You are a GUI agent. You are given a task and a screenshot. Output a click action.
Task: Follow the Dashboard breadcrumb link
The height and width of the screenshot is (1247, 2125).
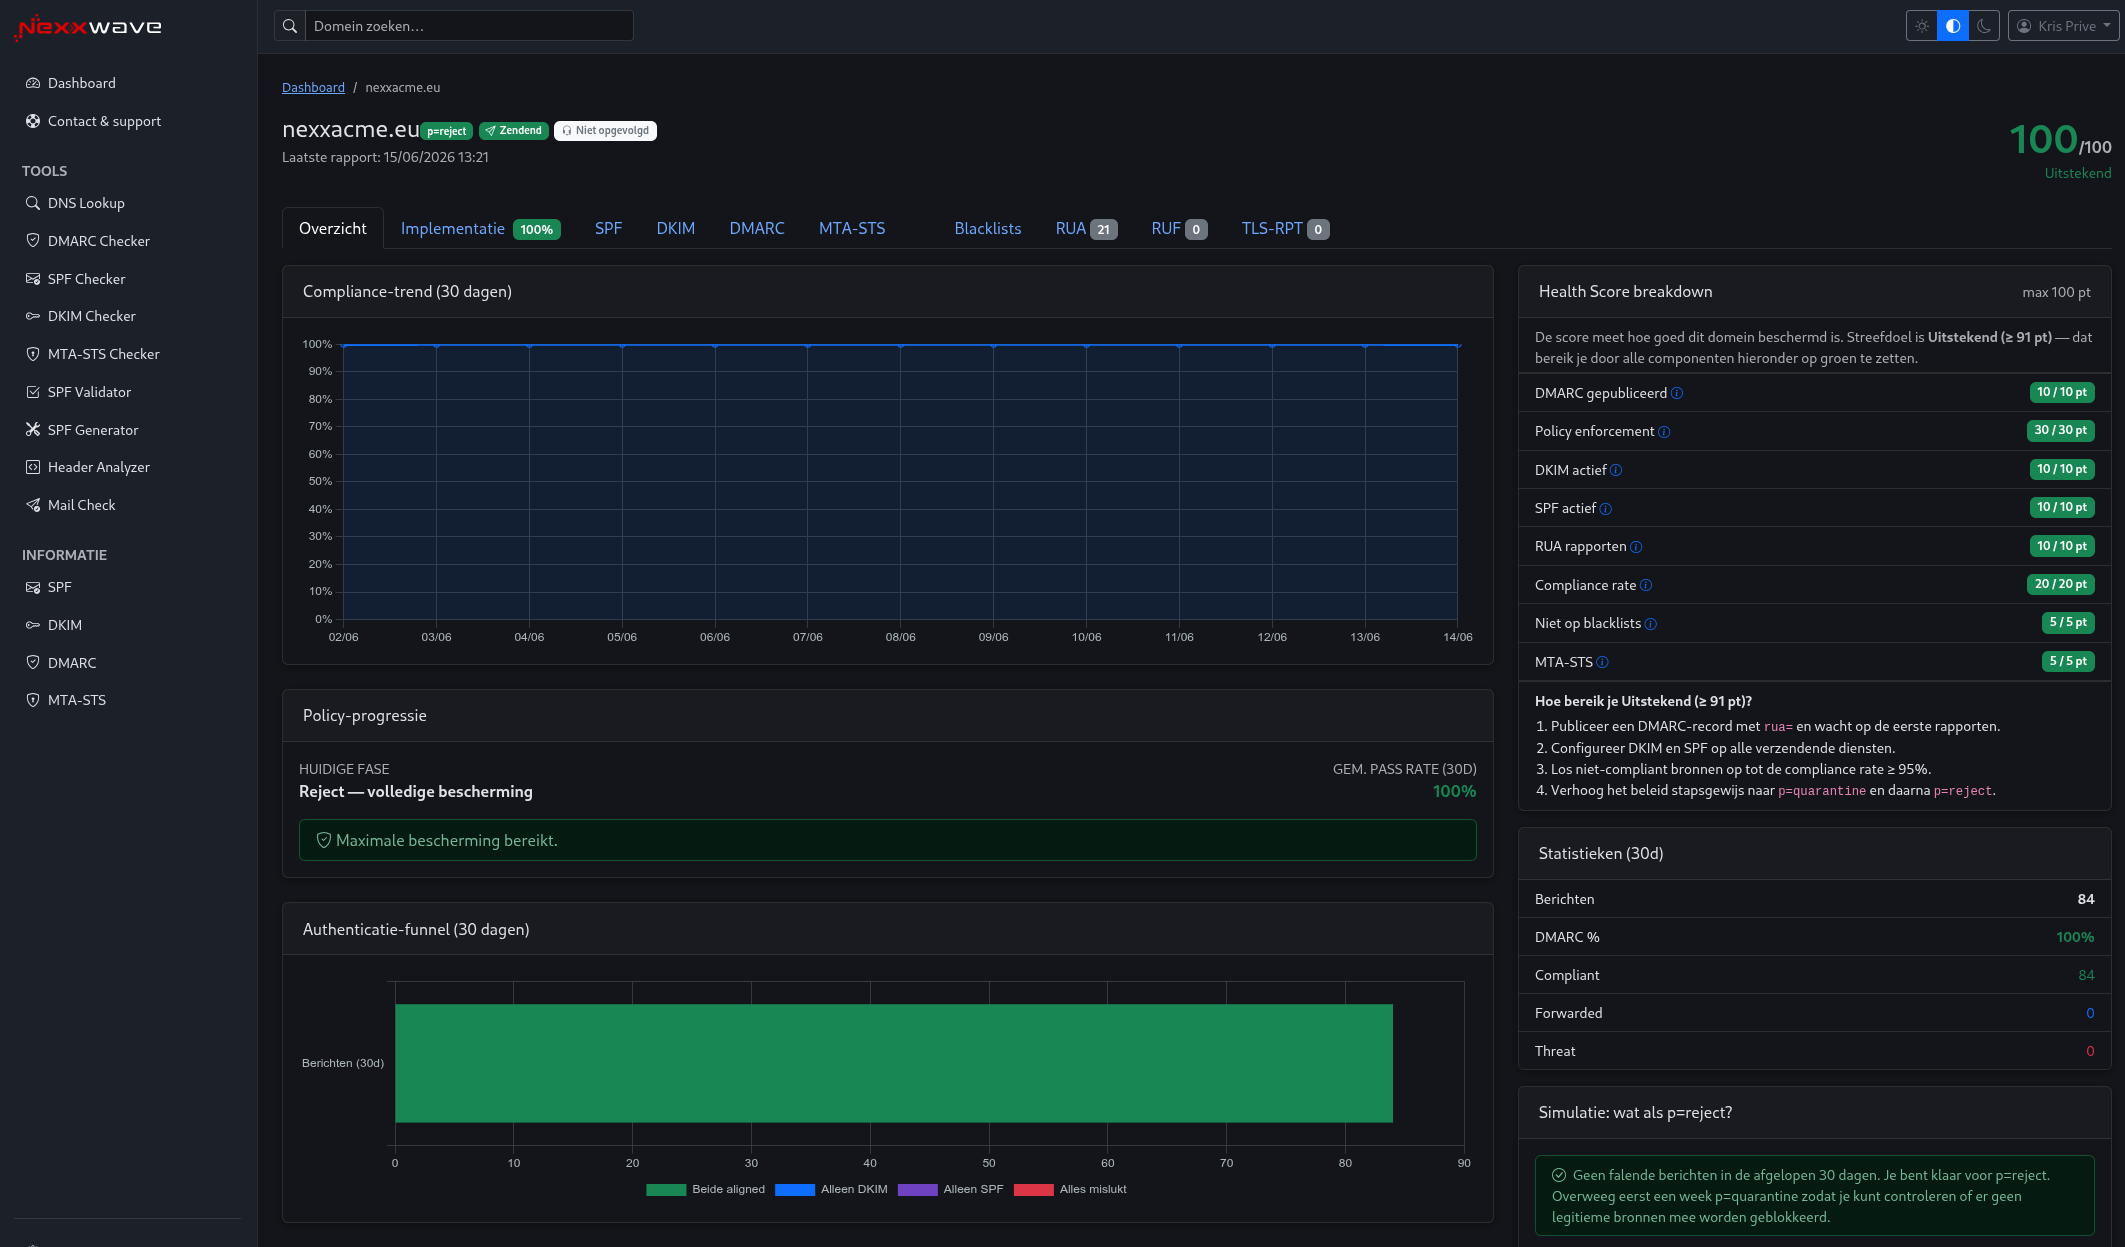[x=313, y=87]
